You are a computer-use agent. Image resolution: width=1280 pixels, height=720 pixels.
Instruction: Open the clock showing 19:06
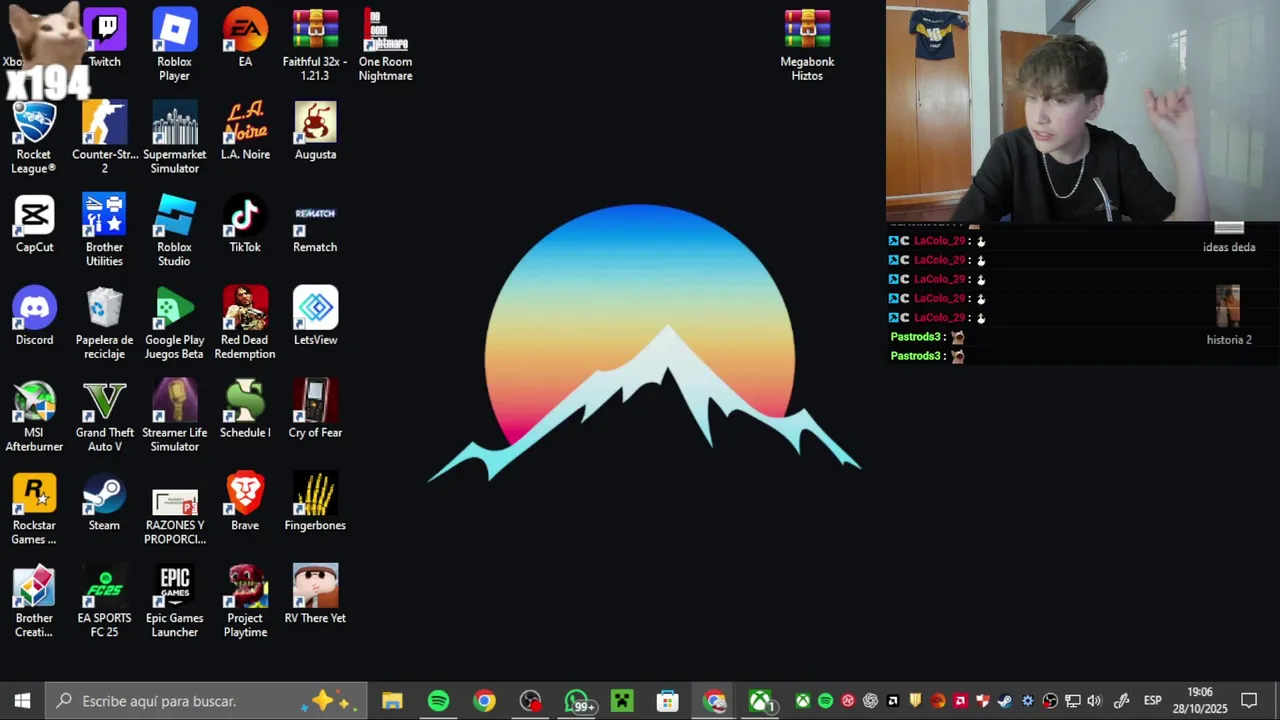click(x=1200, y=701)
